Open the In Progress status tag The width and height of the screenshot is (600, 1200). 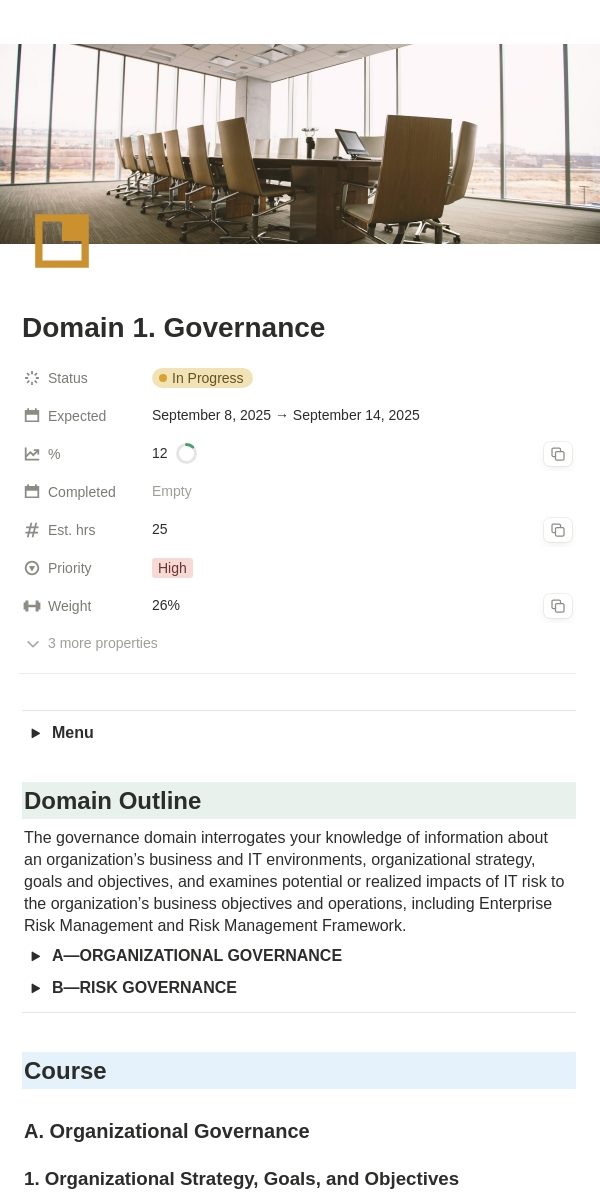pos(202,378)
